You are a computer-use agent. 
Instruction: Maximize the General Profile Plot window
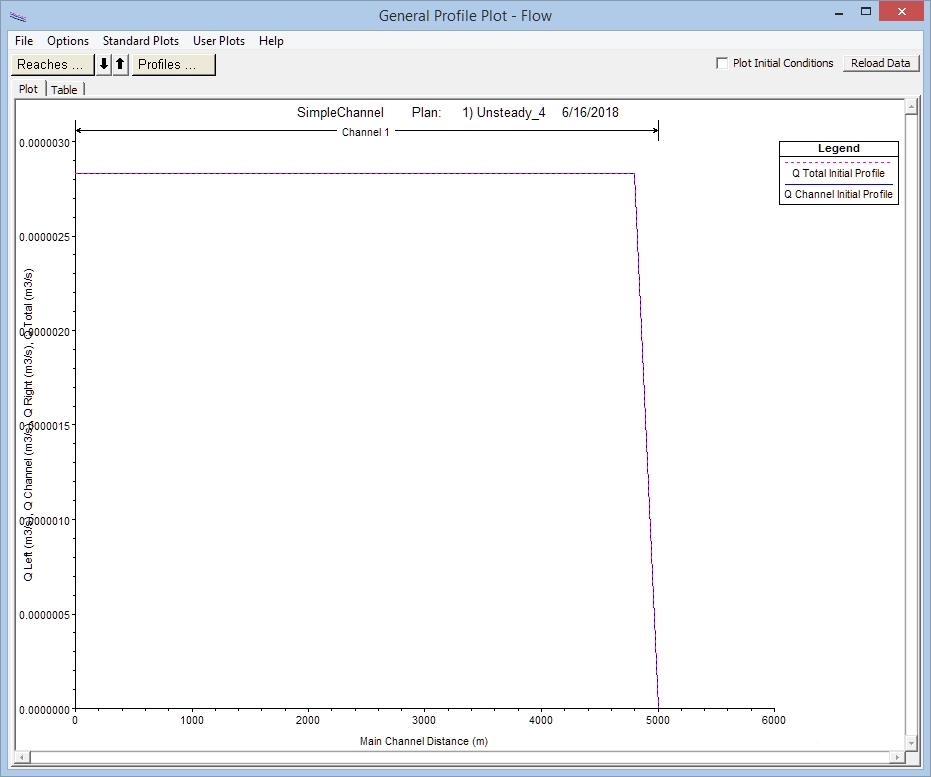pos(866,12)
